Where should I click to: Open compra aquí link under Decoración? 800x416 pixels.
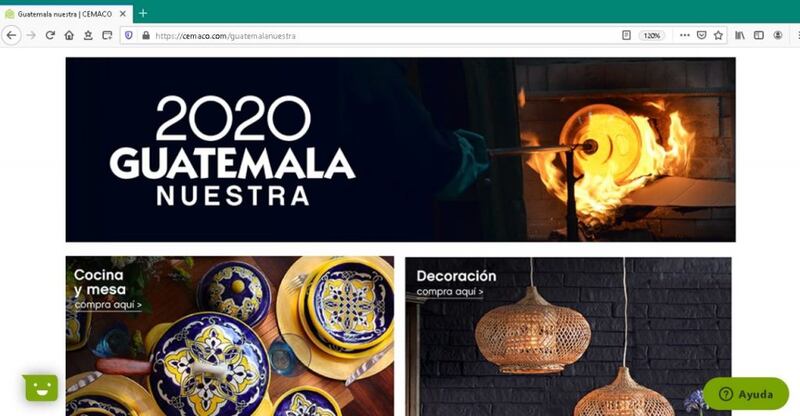[x=449, y=292]
